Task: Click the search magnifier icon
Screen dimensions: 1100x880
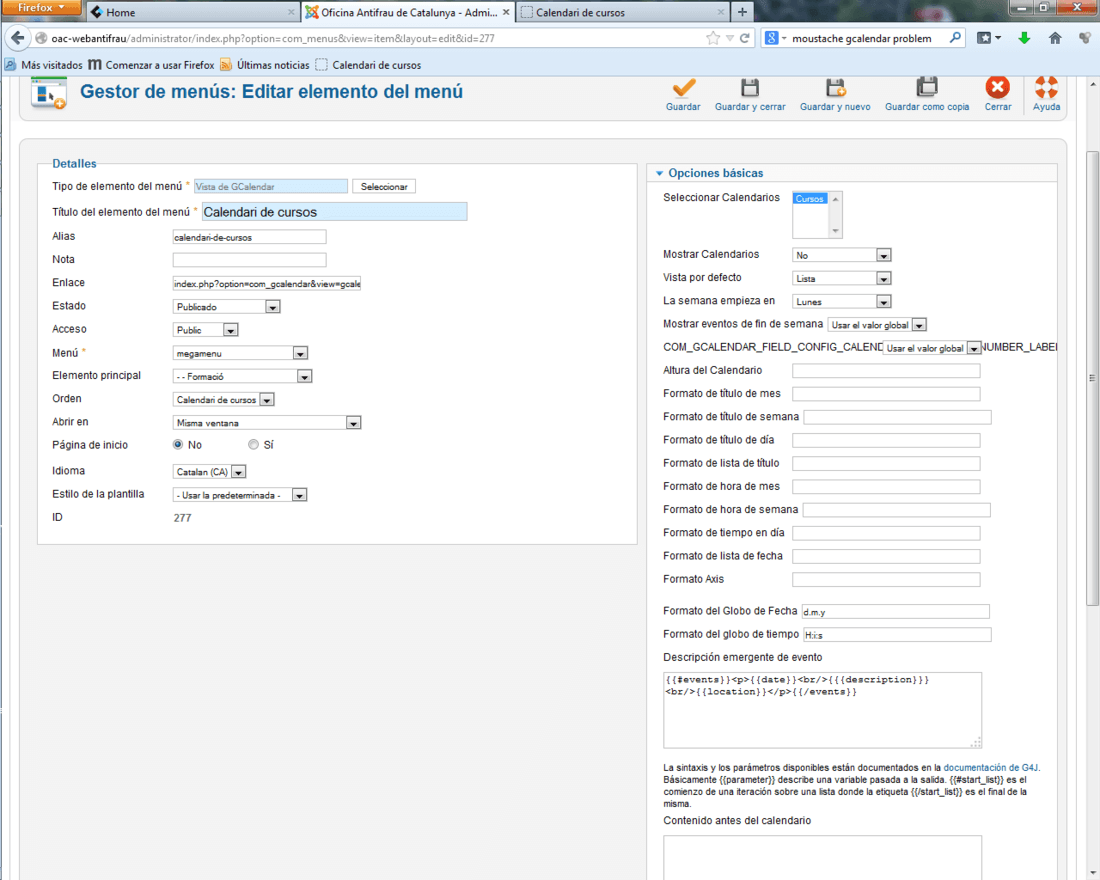Action: pos(955,38)
